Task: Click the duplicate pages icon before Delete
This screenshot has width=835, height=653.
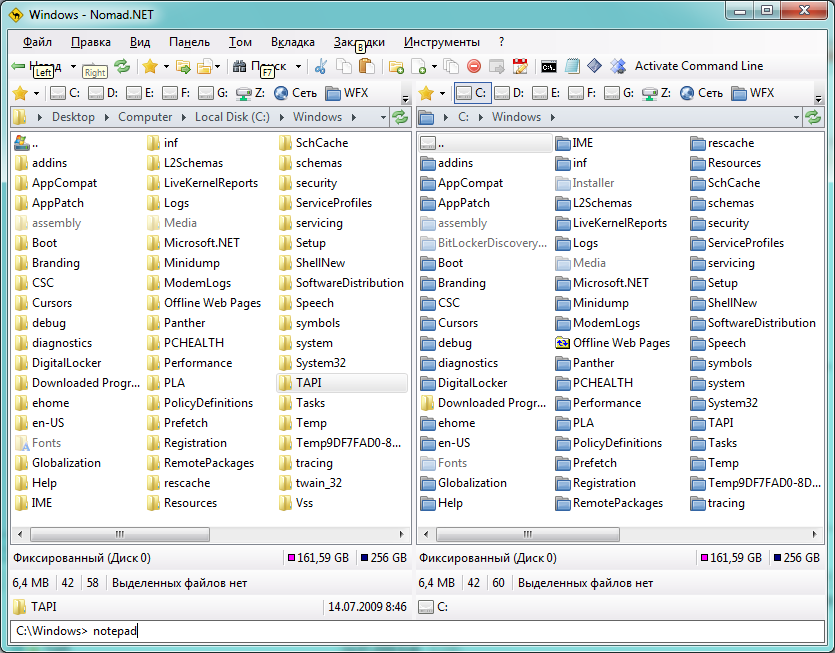Action: pos(452,66)
